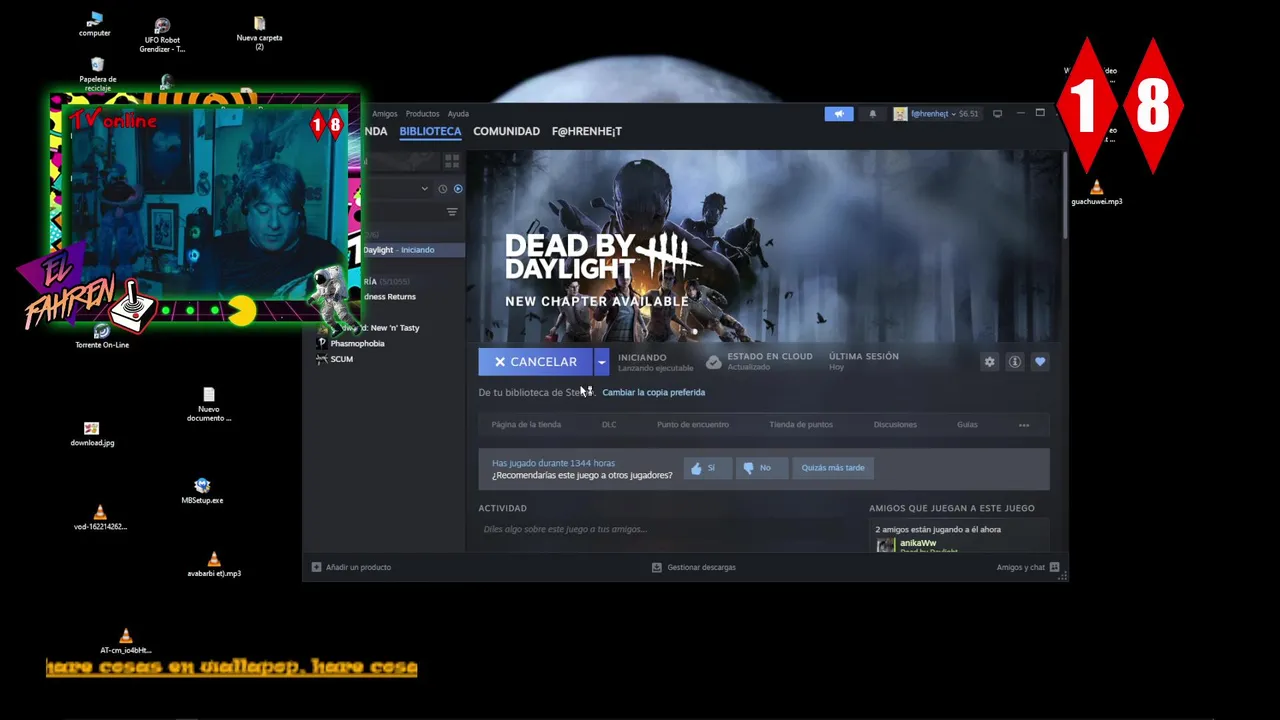1280x720 pixels.
Task: Cancel the Dead by Daylight launch
Action: [536, 362]
